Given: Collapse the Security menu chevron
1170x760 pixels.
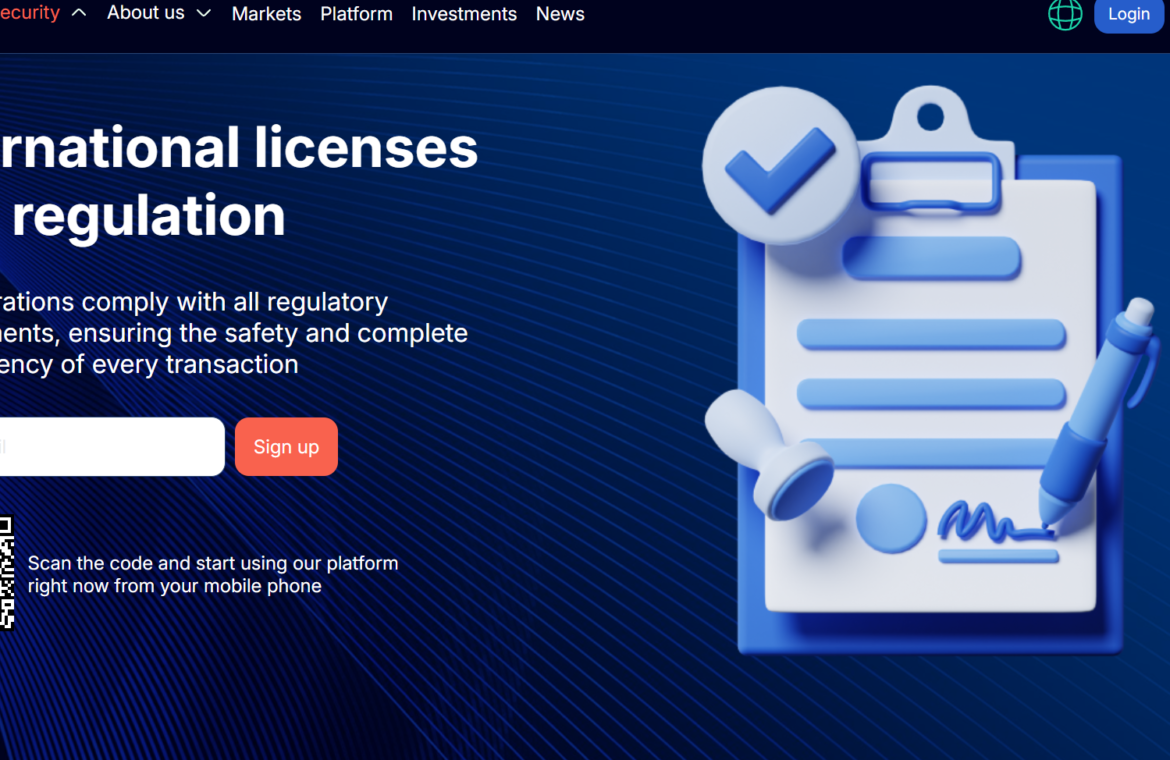Looking at the screenshot, I should (x=79, y=13).
